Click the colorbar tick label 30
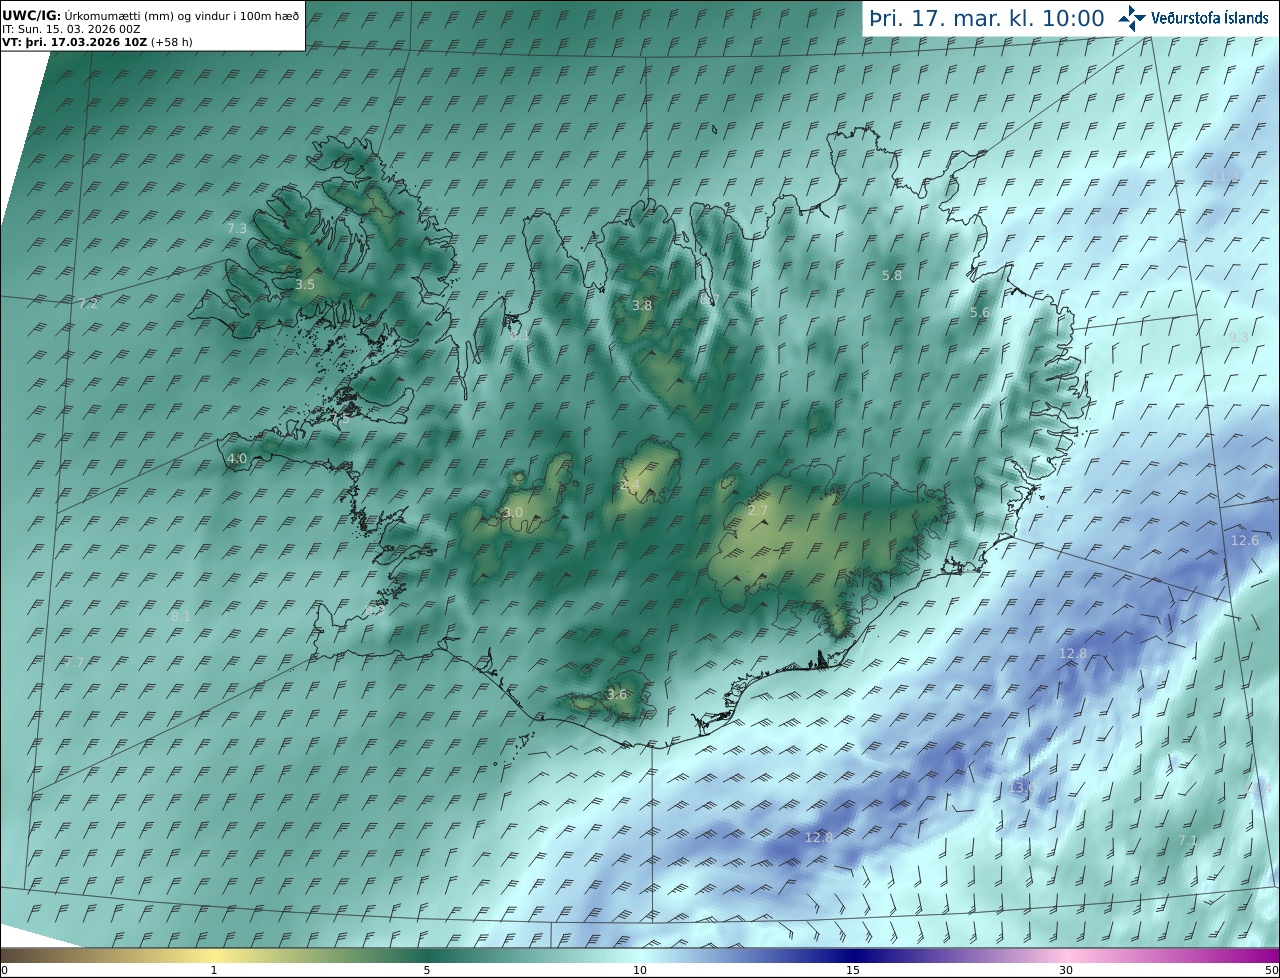 coord(1066,970)
